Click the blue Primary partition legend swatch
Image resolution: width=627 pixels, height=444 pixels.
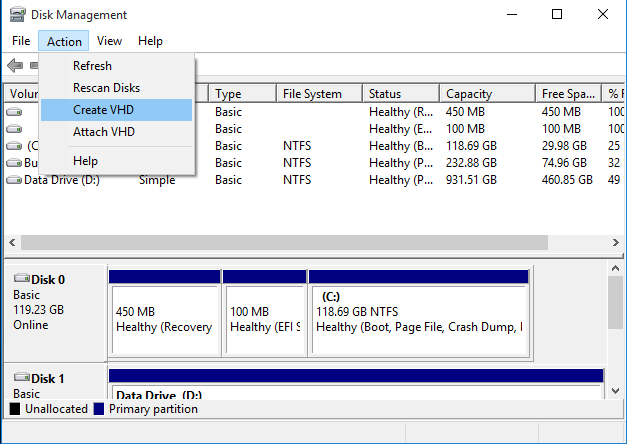99,409
